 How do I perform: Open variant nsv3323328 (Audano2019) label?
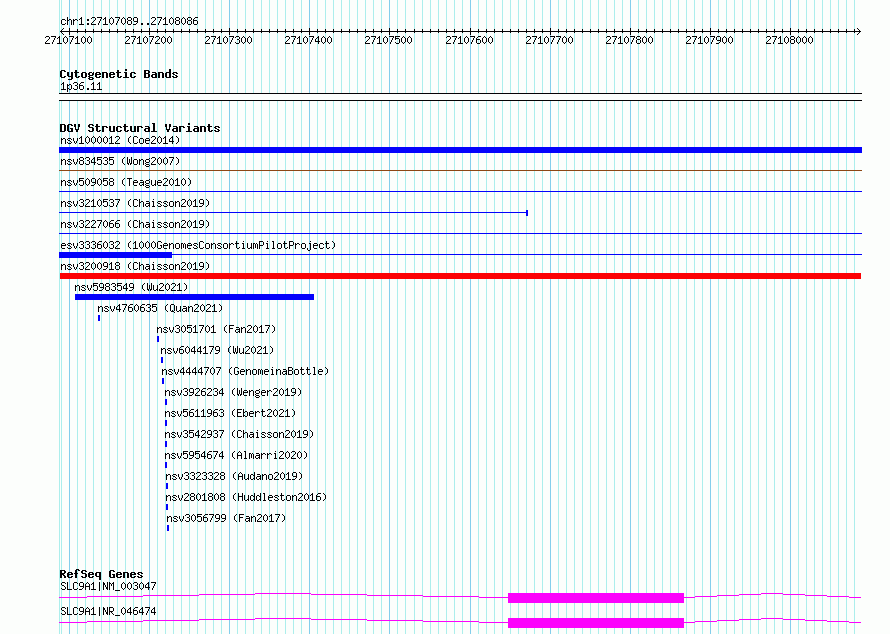point(234,476)
